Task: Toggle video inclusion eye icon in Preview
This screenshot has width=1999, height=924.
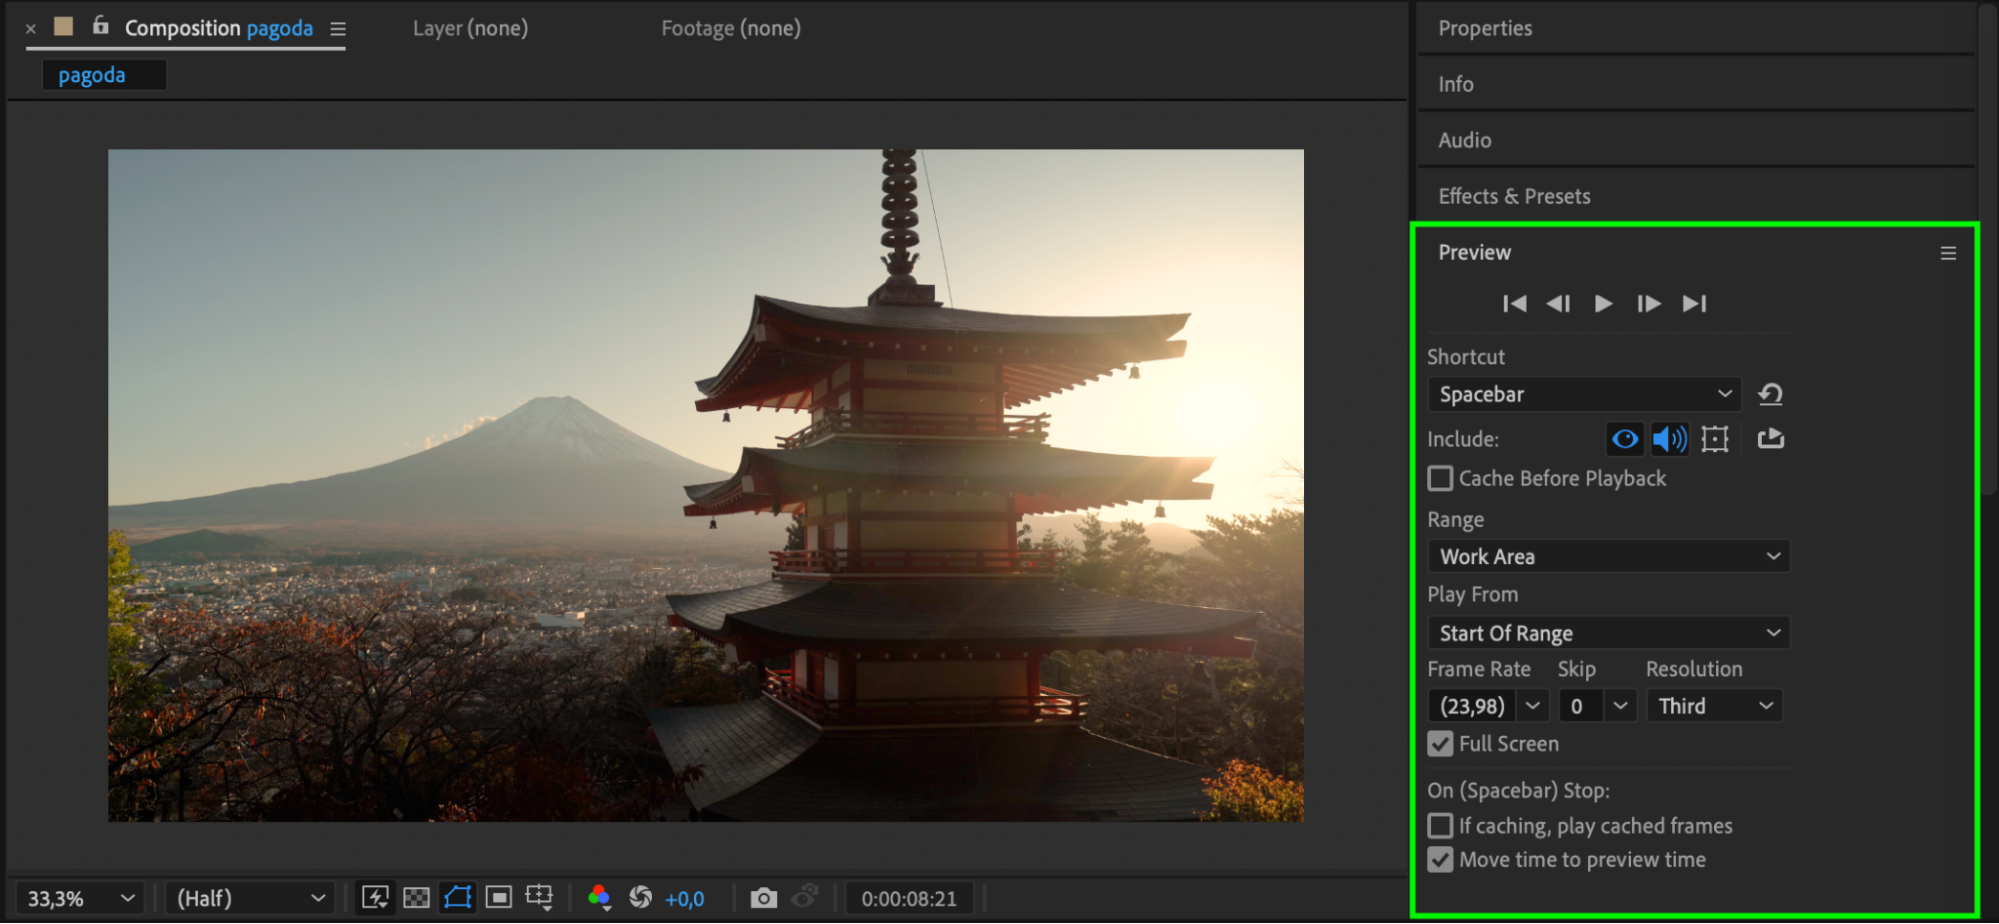Action: 1625,439
